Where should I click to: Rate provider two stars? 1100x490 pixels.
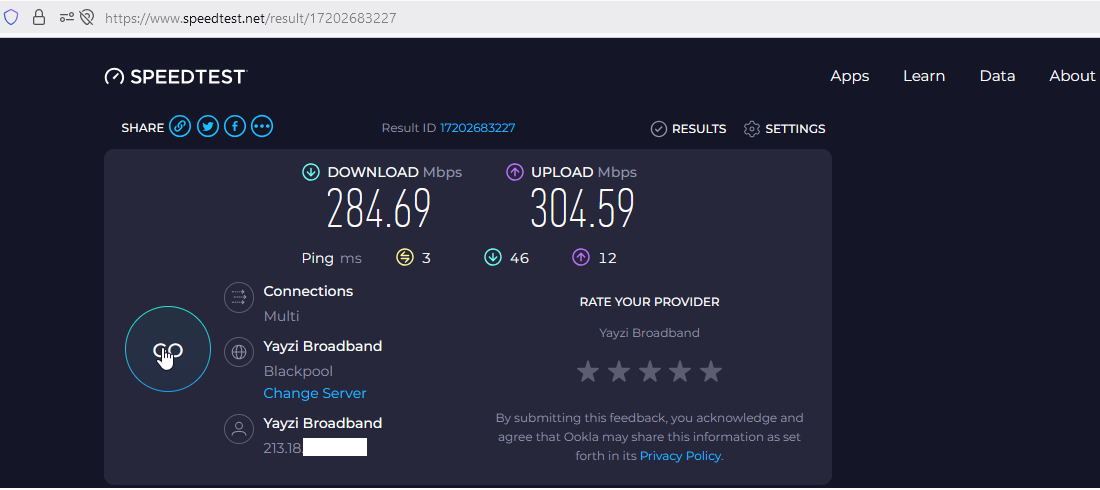point(618,371)
